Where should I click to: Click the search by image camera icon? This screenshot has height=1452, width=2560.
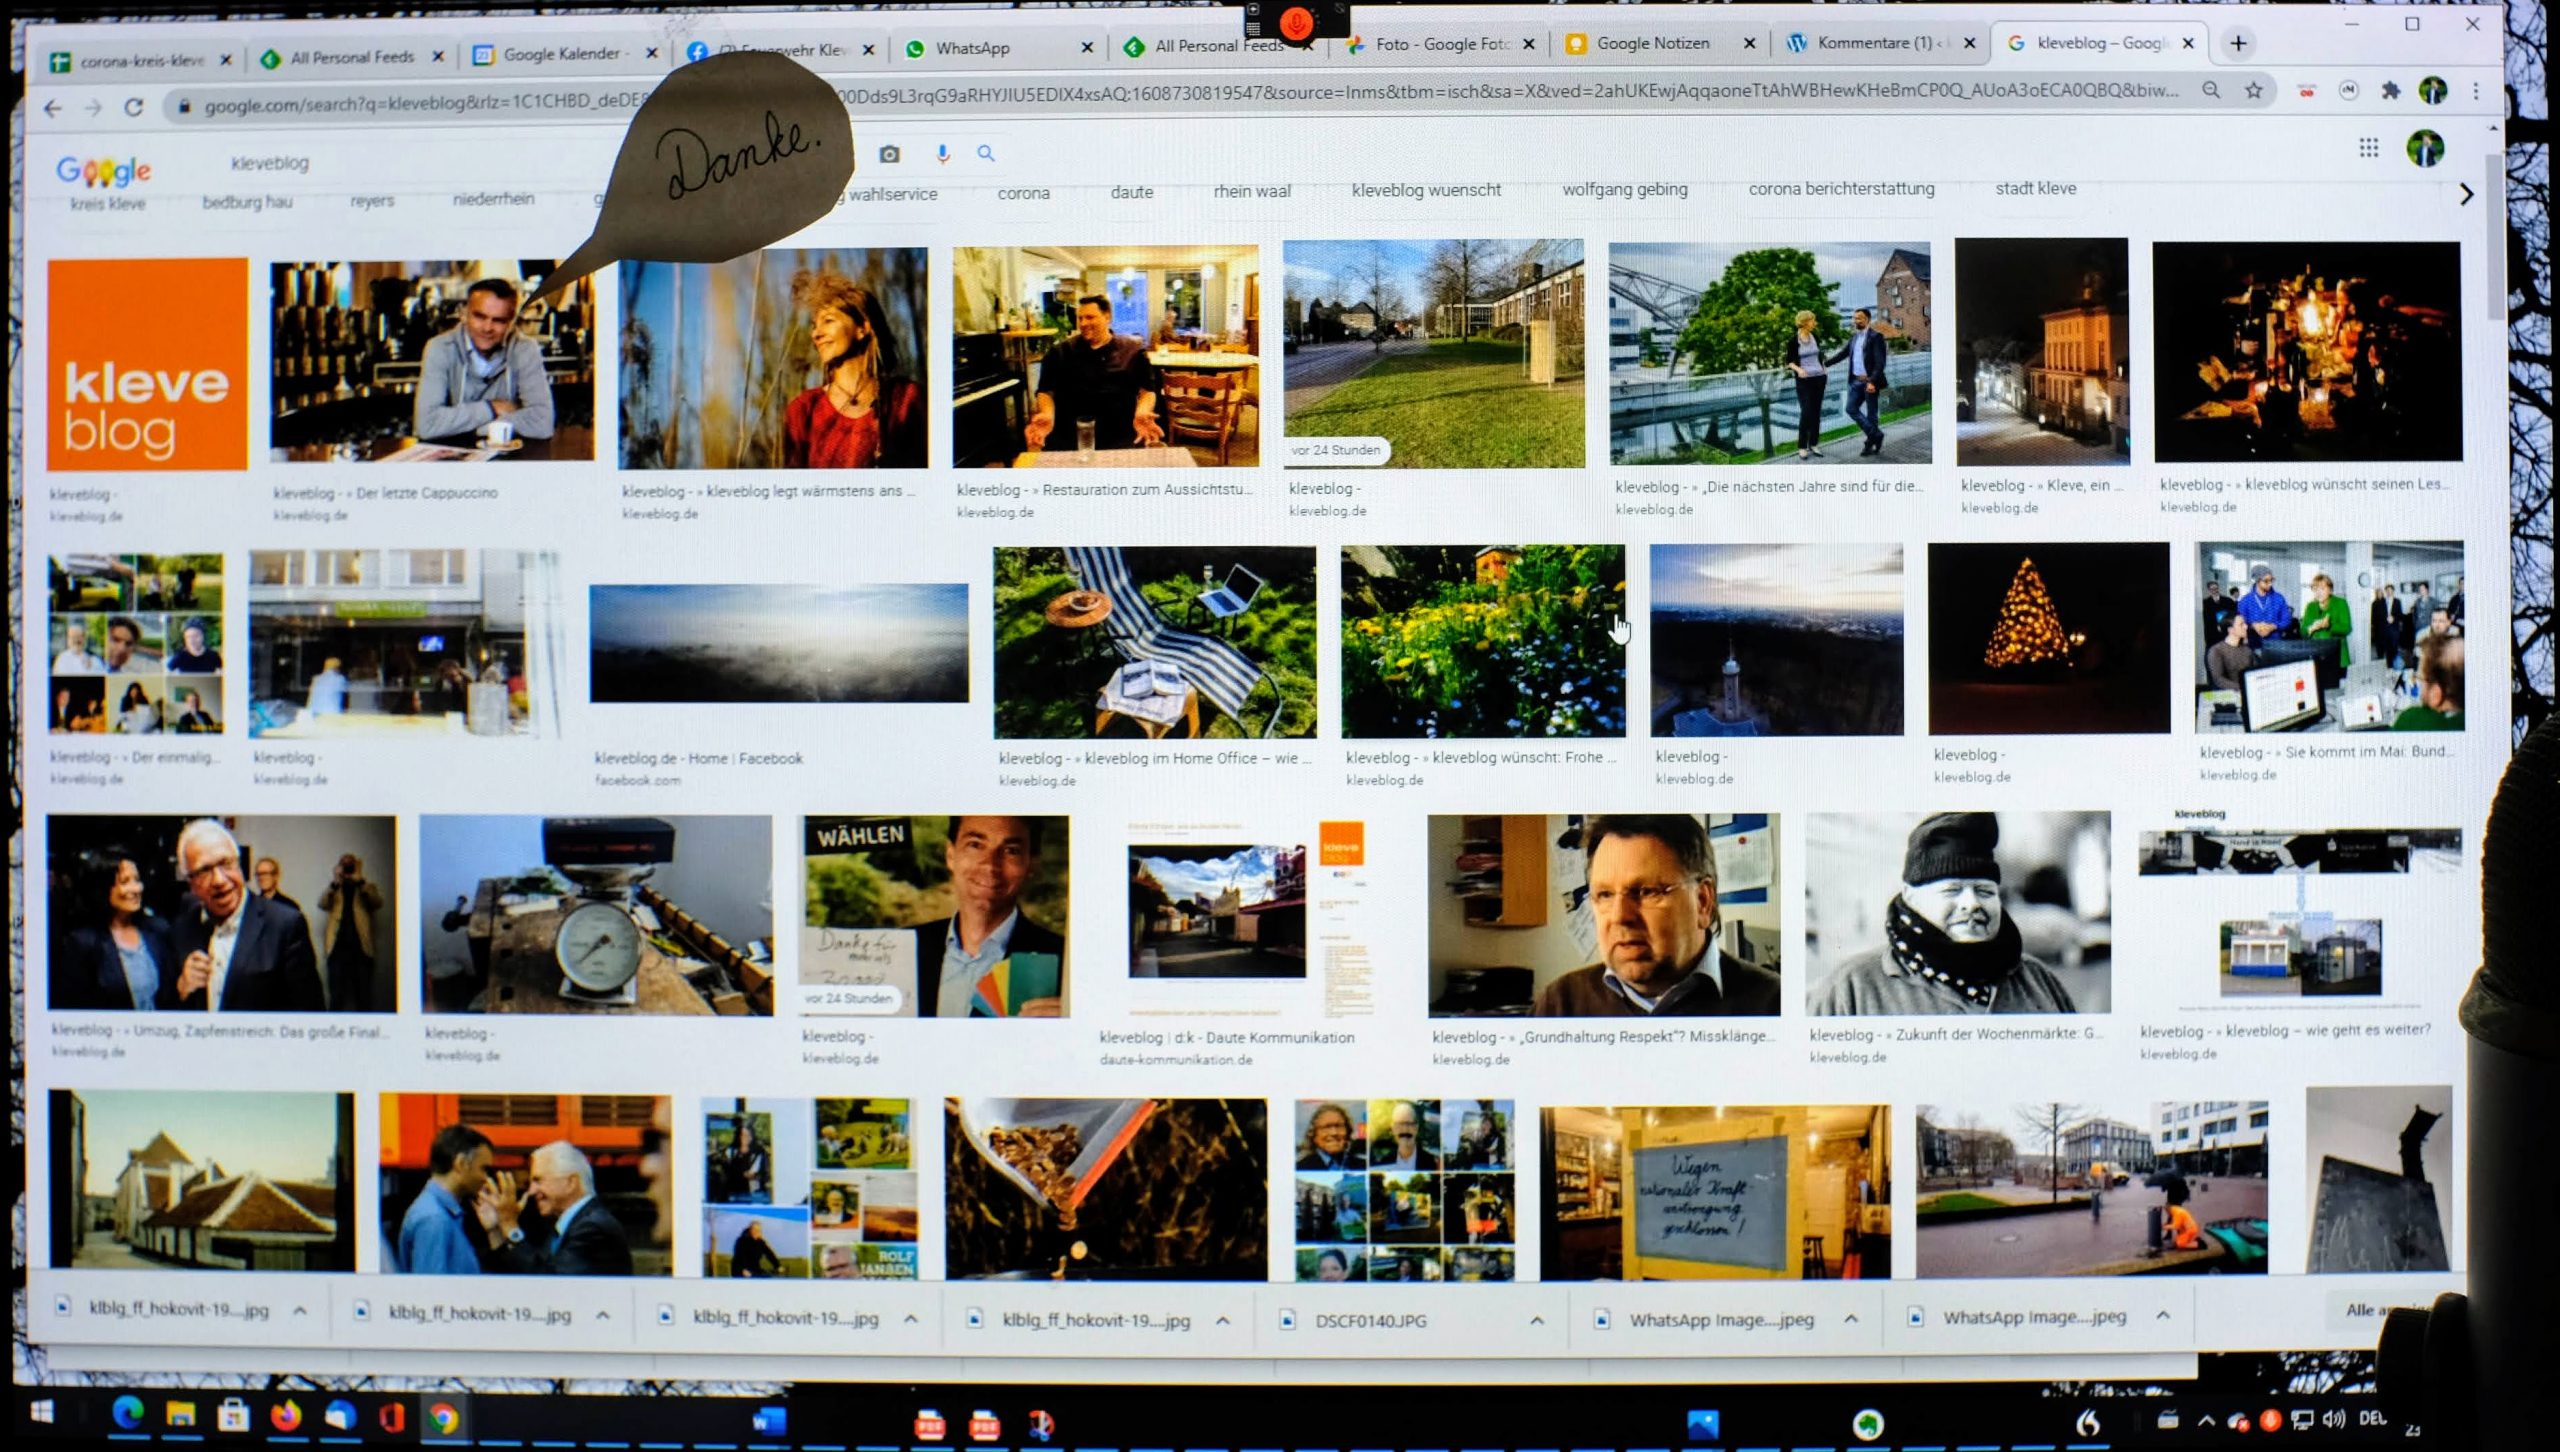pyautogui.click(x=889, y=154)
